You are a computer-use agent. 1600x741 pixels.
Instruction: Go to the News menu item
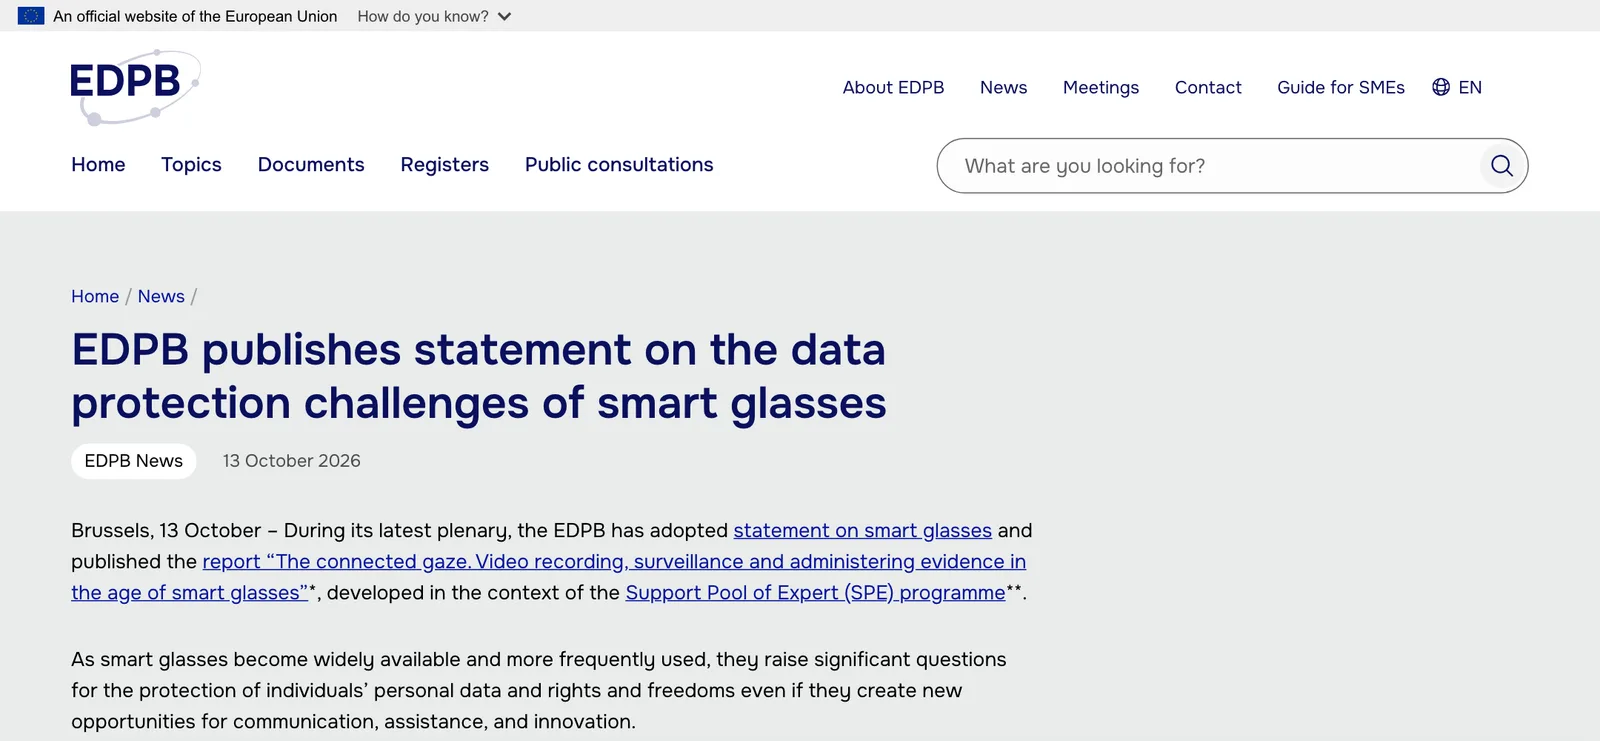[x=1003, y=87]
